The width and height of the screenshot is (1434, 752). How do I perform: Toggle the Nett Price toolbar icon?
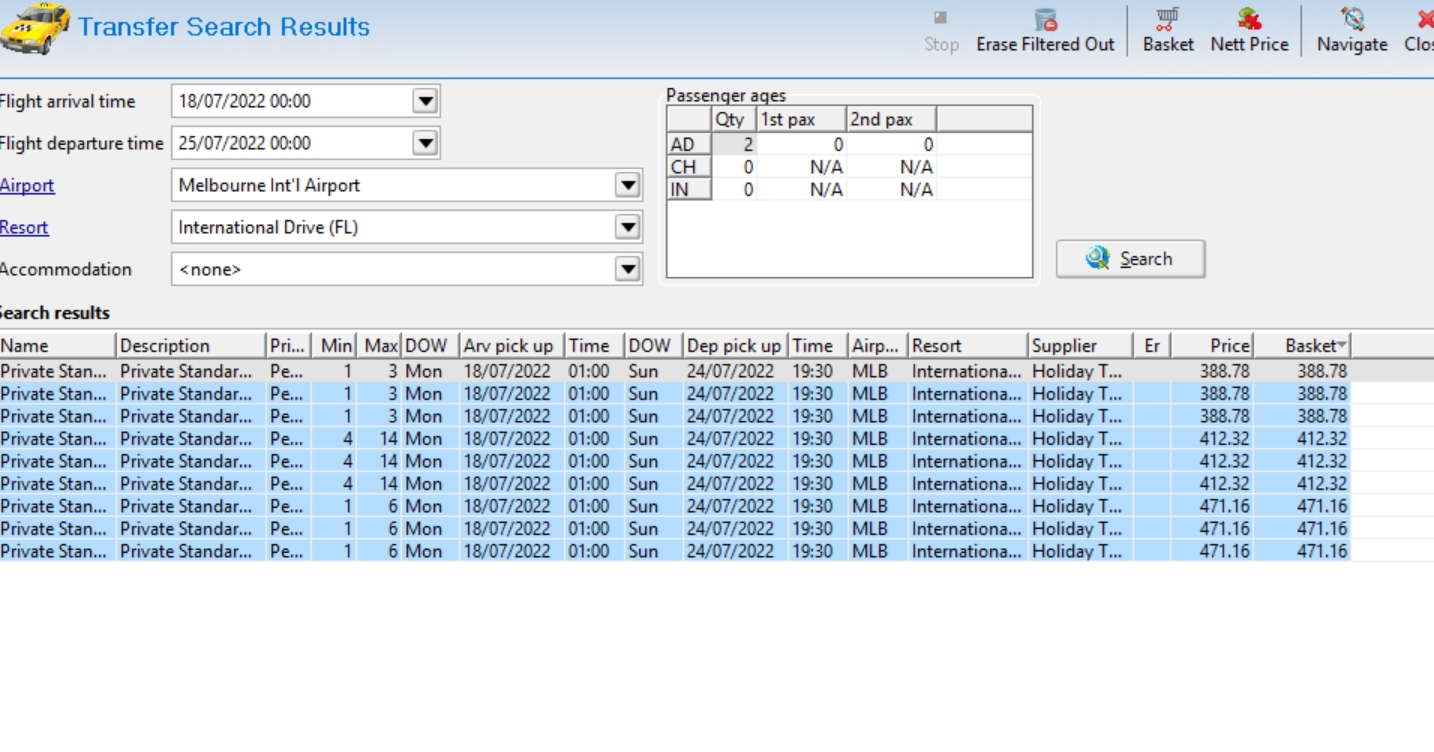(x=1249, y=18)
